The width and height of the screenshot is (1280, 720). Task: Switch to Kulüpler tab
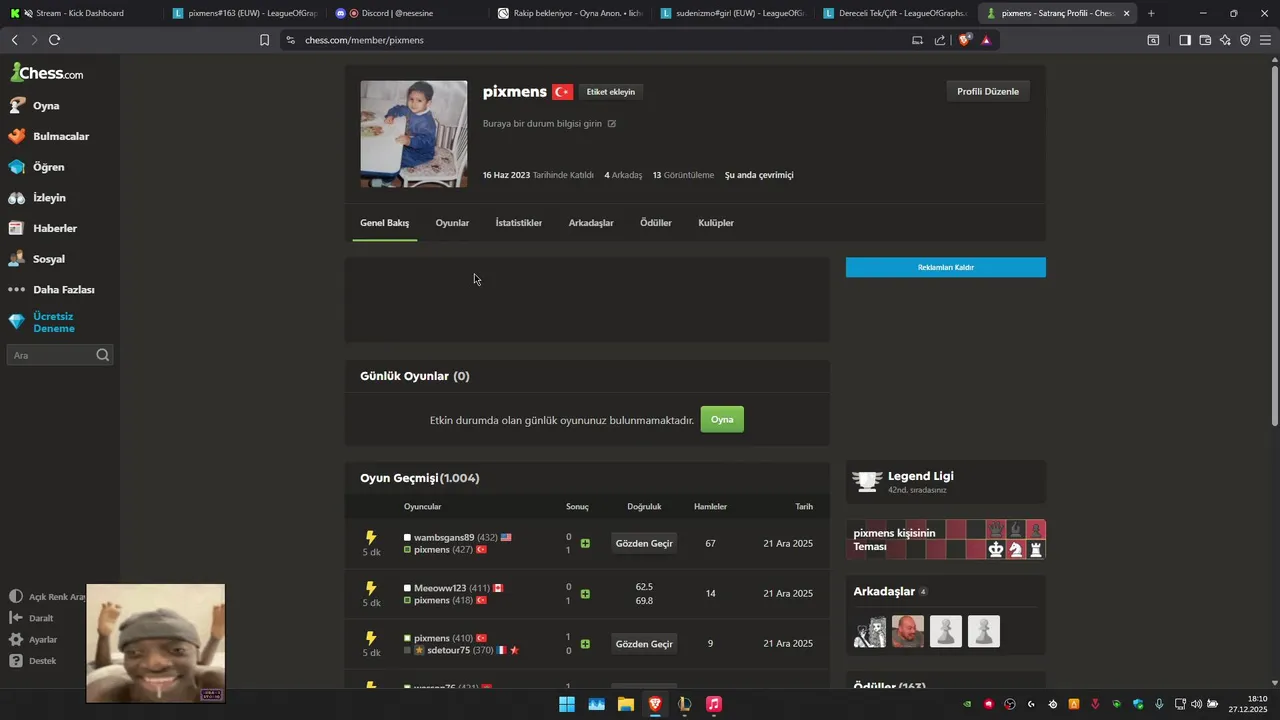pyautogui.click(x=716, y=223)
